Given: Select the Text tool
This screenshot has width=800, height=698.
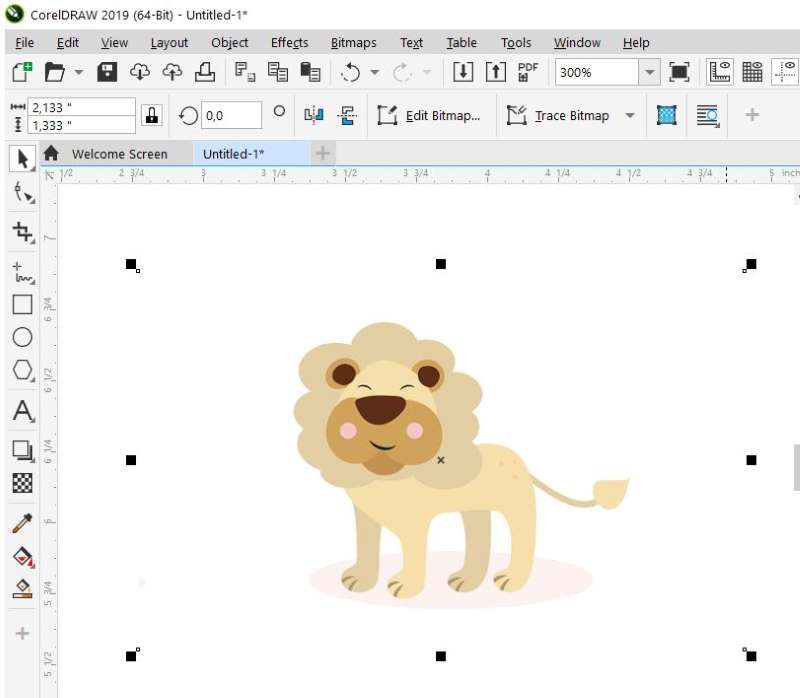Looking at the screenshot, I should [23, 410].
